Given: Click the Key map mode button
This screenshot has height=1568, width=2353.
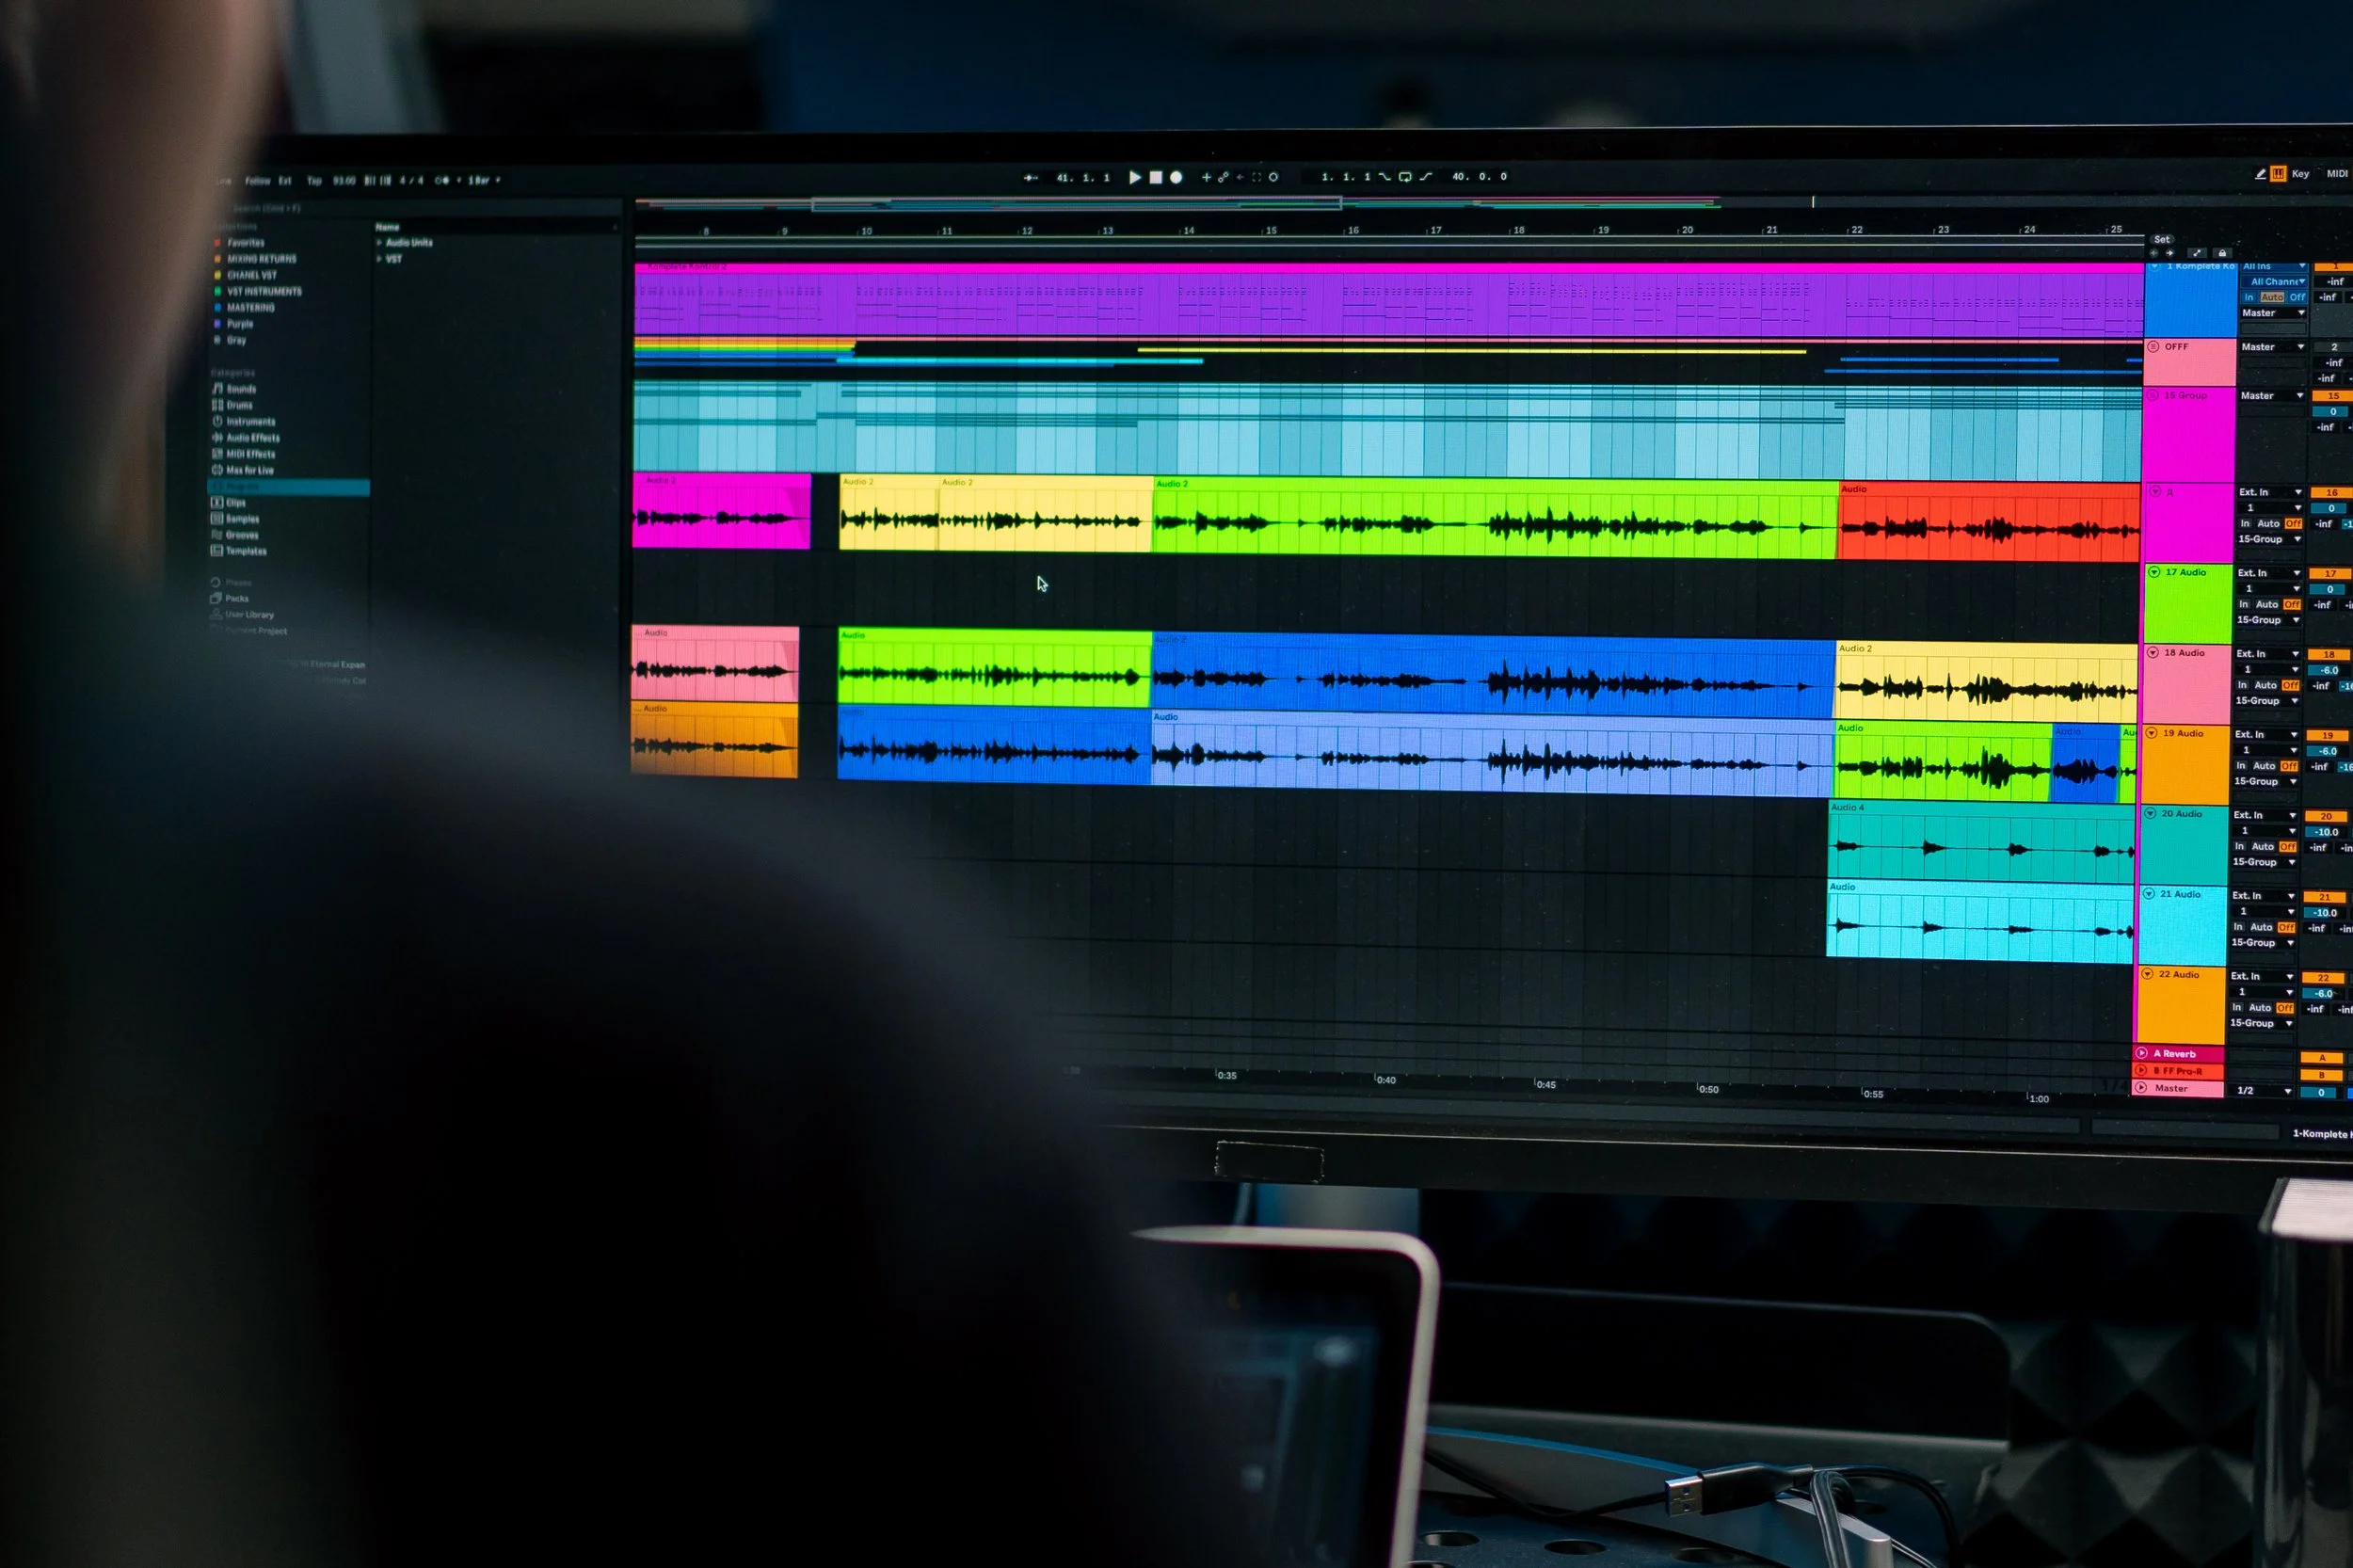Looking at the screenshot, I should 2300,174.
